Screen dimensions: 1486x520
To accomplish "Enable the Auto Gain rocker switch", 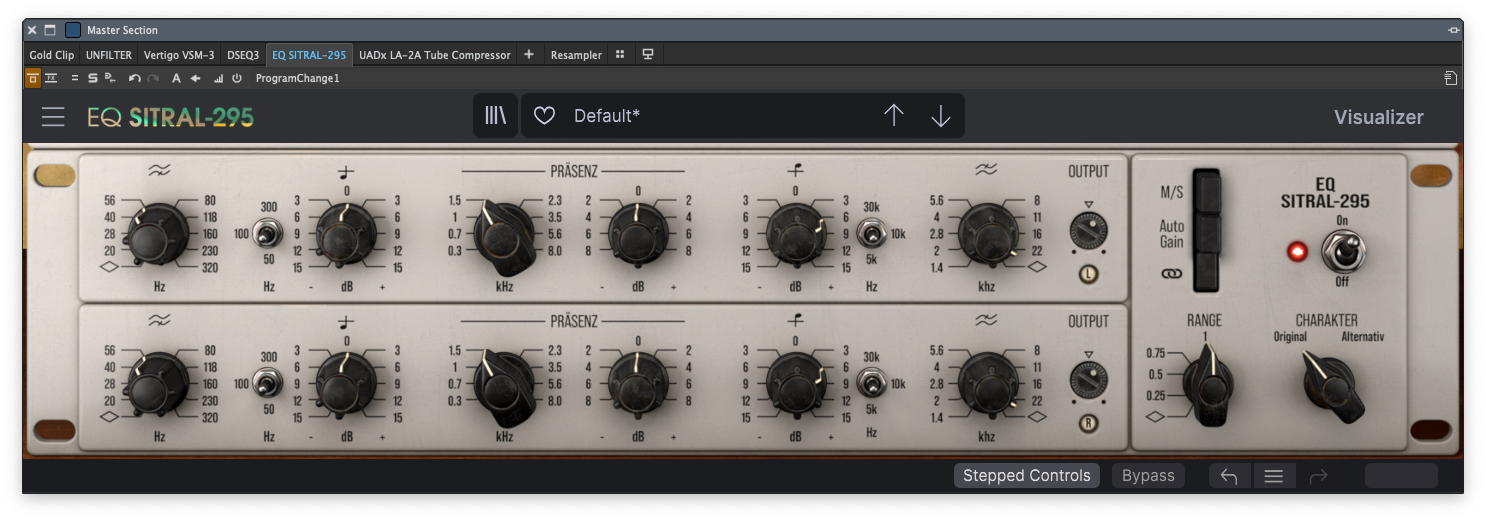I will 1209,234.
